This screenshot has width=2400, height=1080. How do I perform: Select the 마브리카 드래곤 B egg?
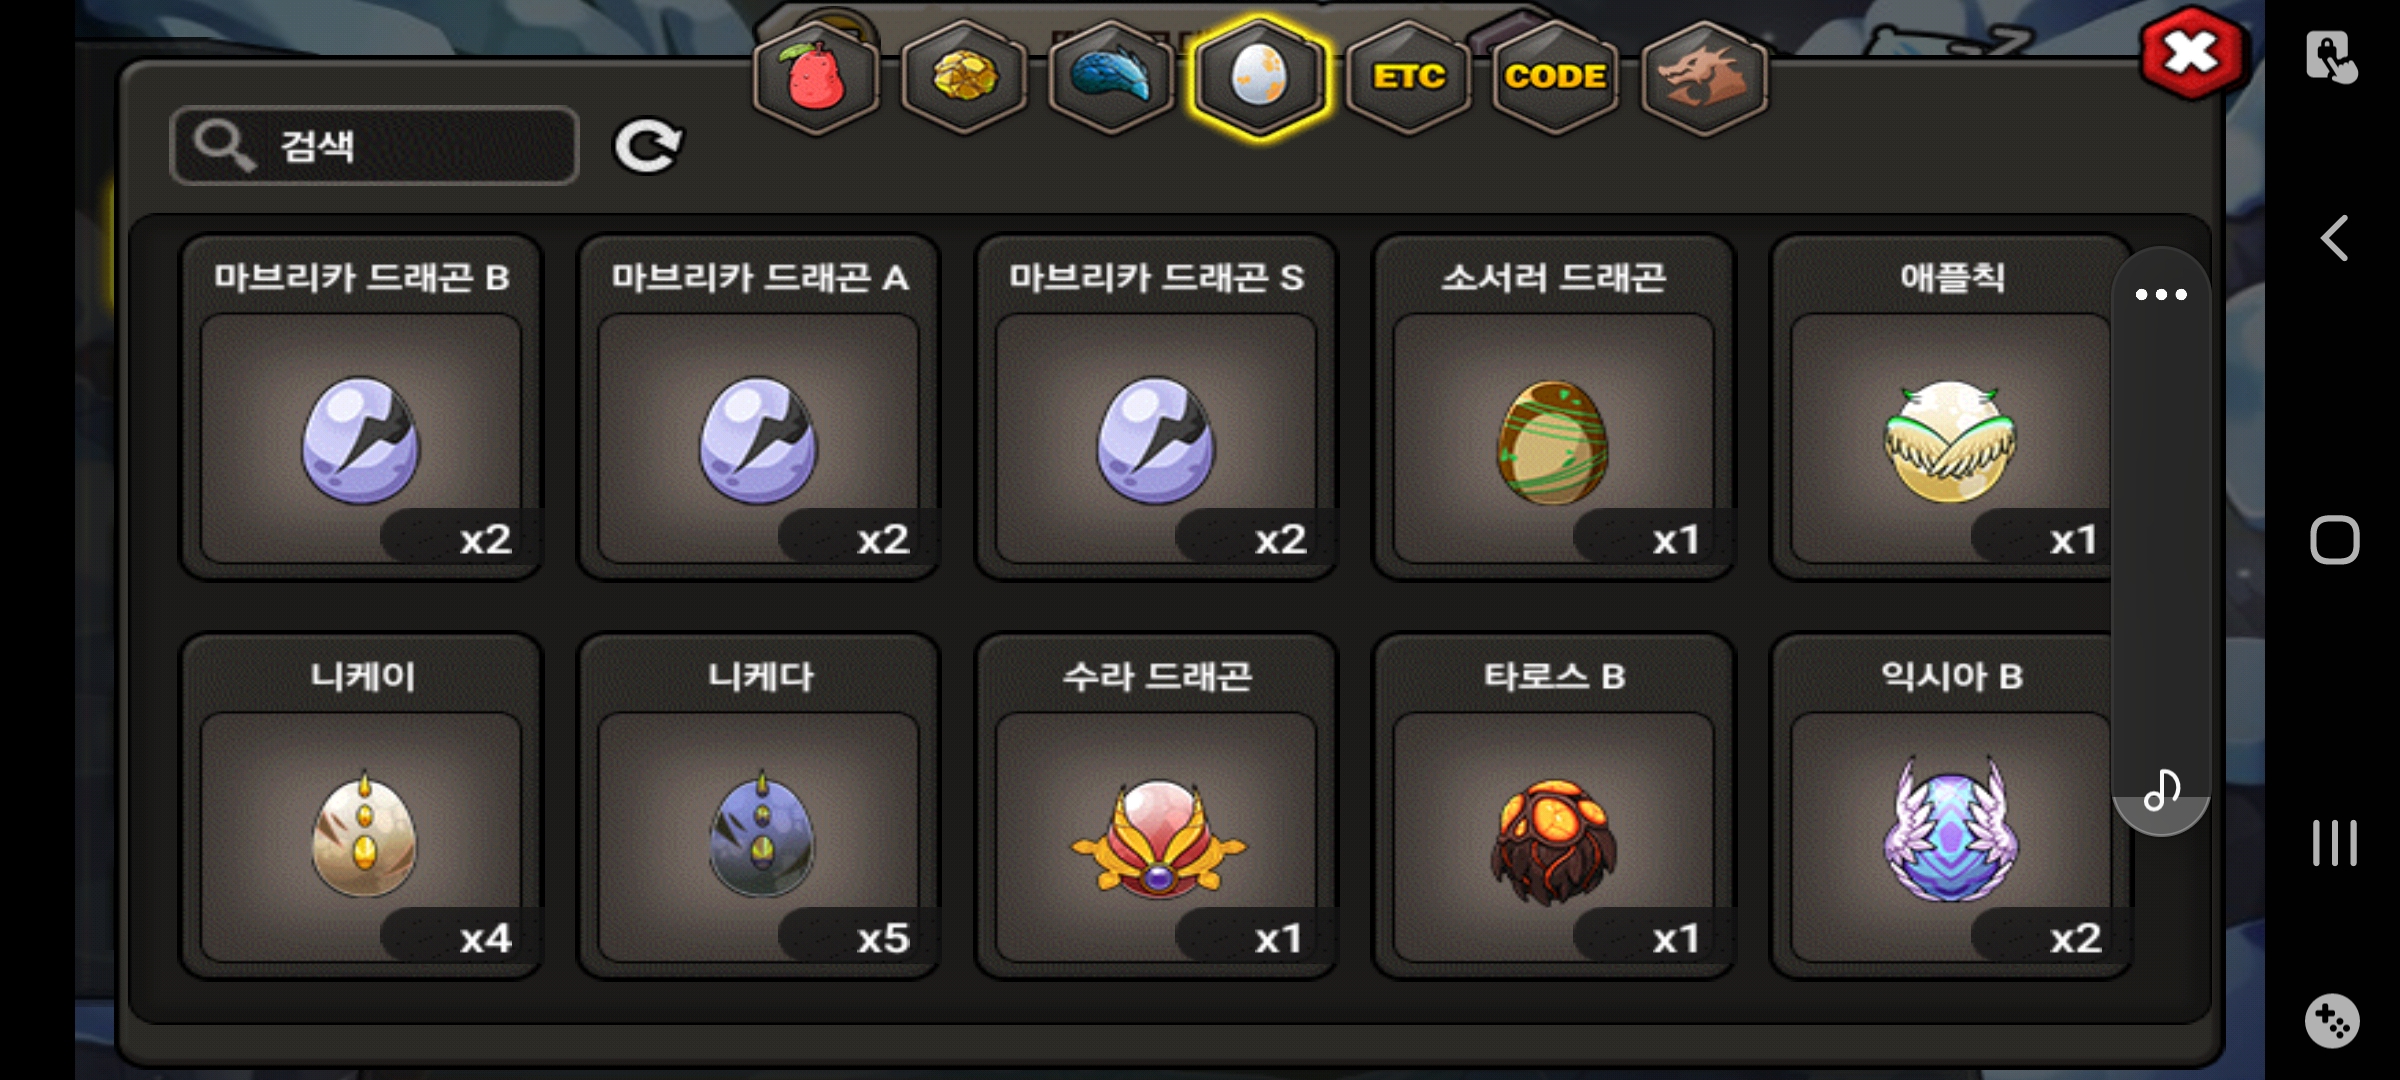pyautogui.click(x=361, y=407)
